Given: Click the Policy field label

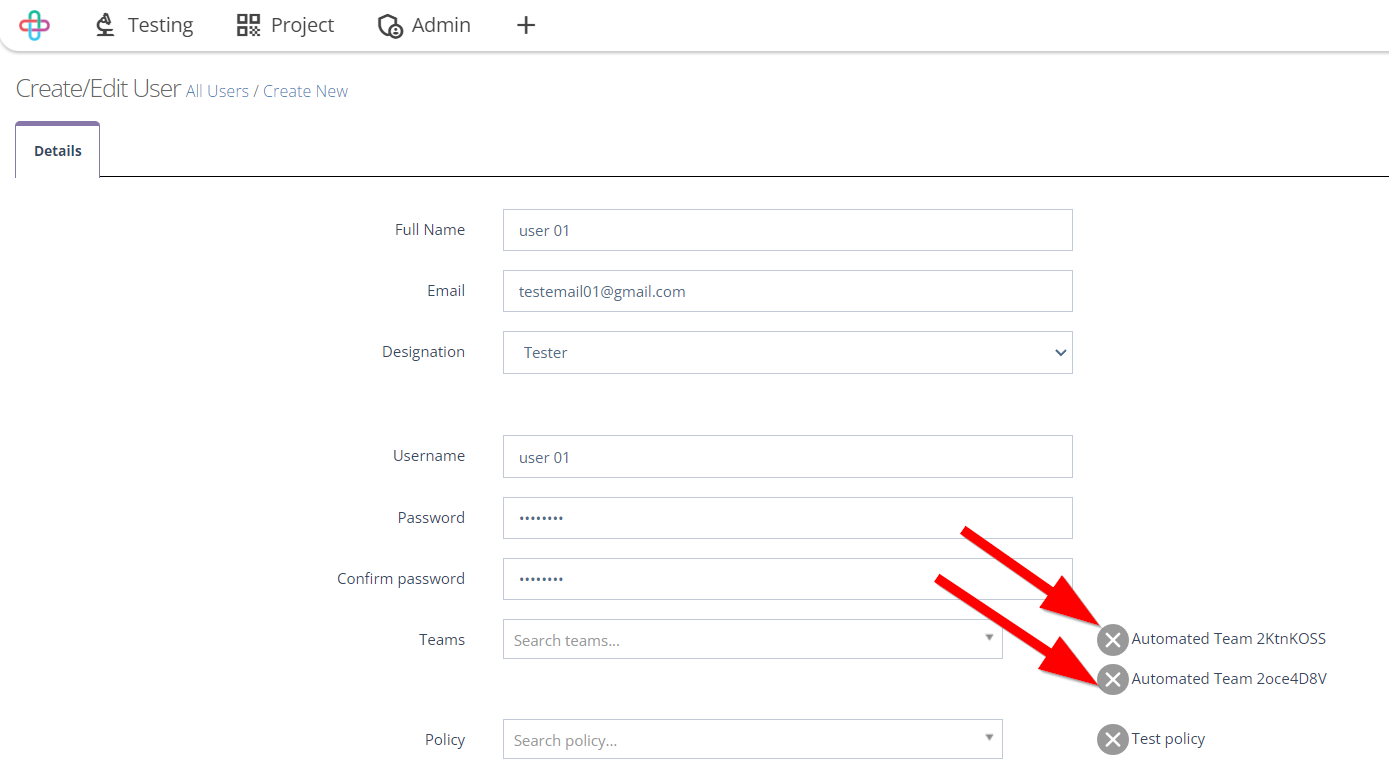Looking at the screenshot, I should coord(445,740).
